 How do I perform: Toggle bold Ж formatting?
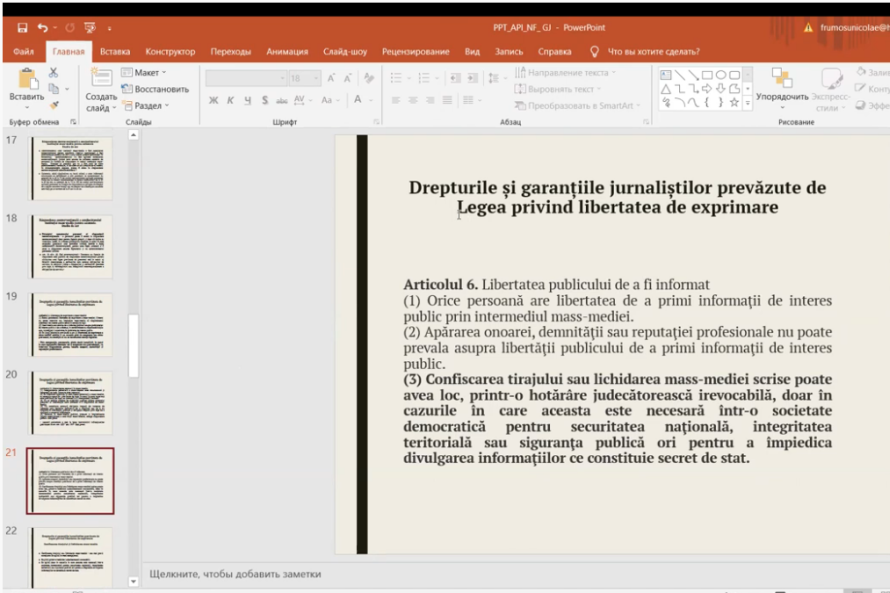(213, 100)
